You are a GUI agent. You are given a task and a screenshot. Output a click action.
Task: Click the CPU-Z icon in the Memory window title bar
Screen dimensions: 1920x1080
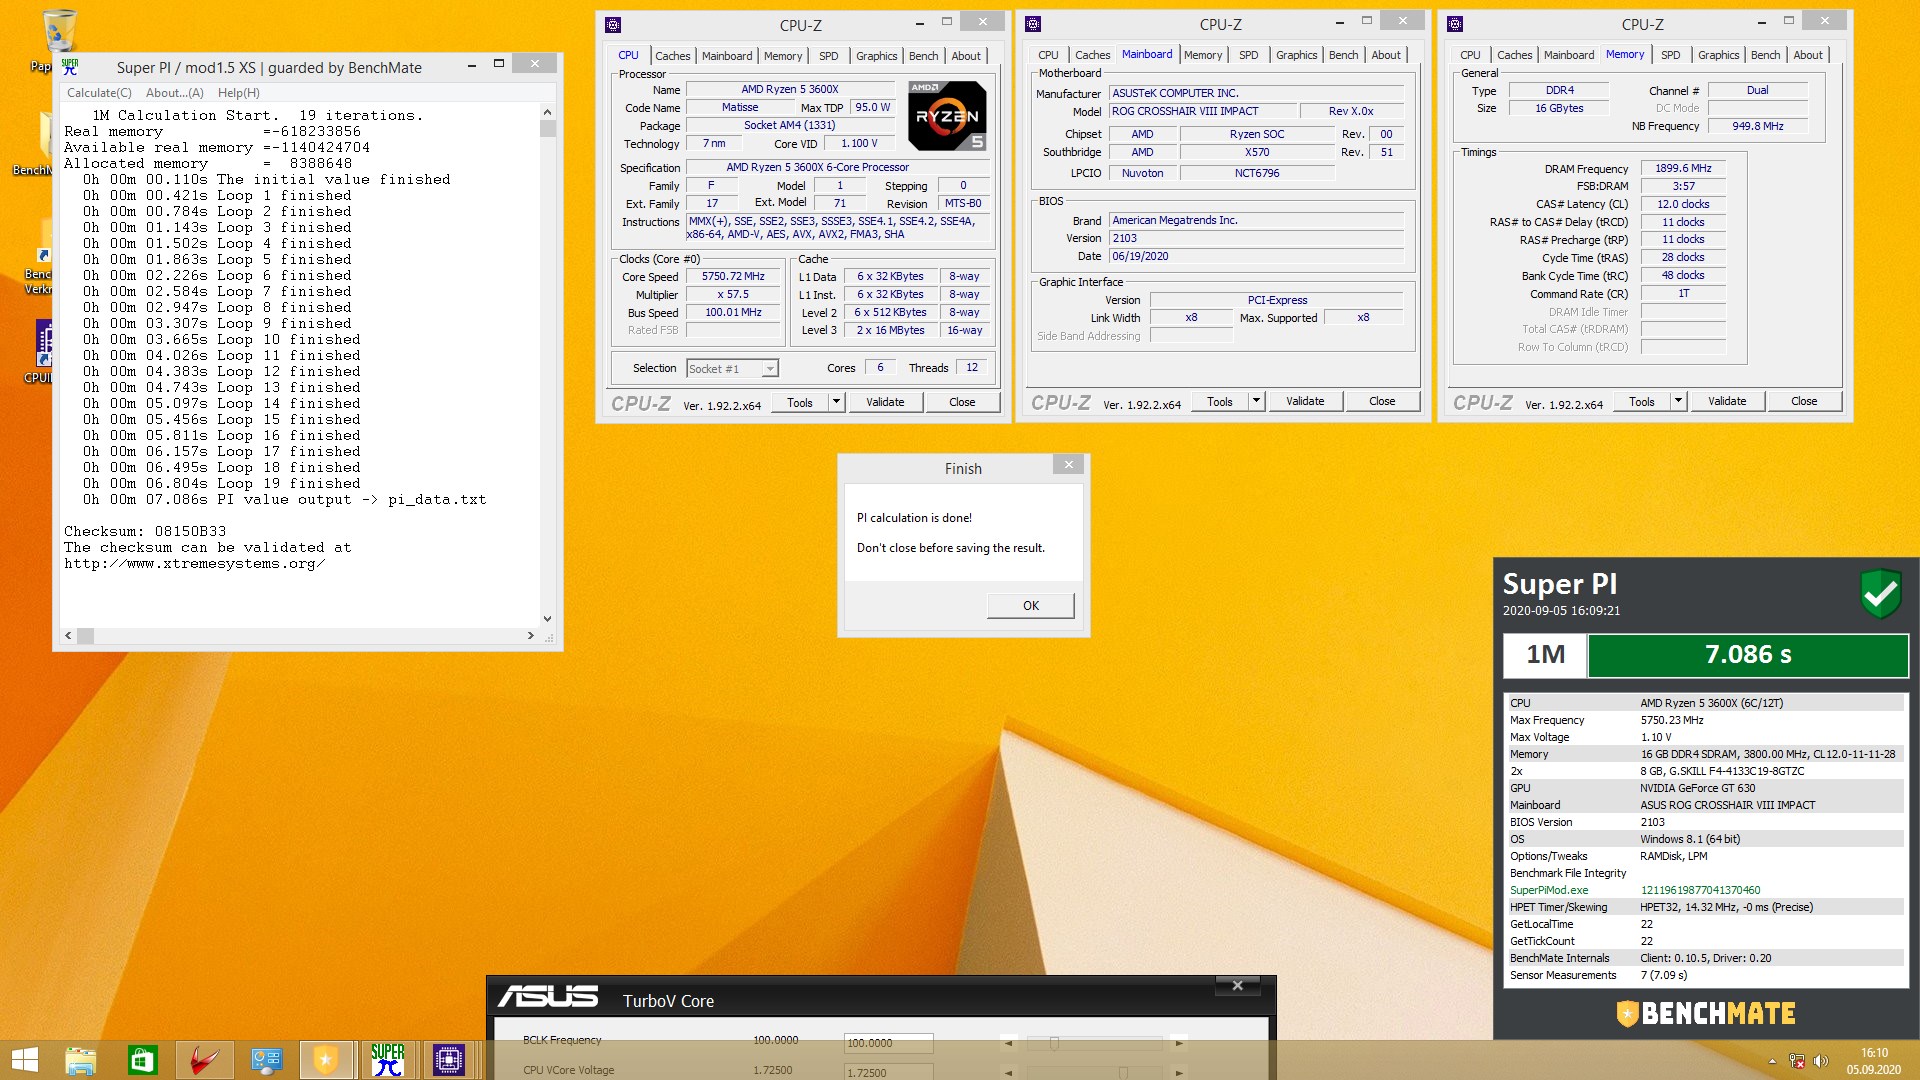[x=1455, y=24]
